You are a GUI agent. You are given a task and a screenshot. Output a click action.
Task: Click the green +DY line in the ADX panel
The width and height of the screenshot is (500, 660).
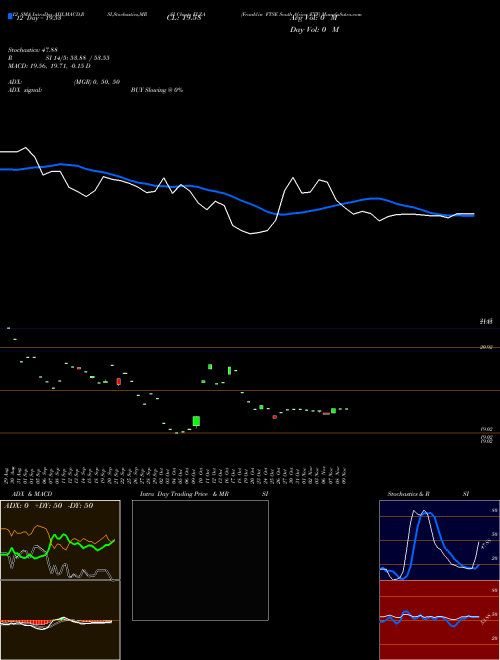[x=58, y=546]
